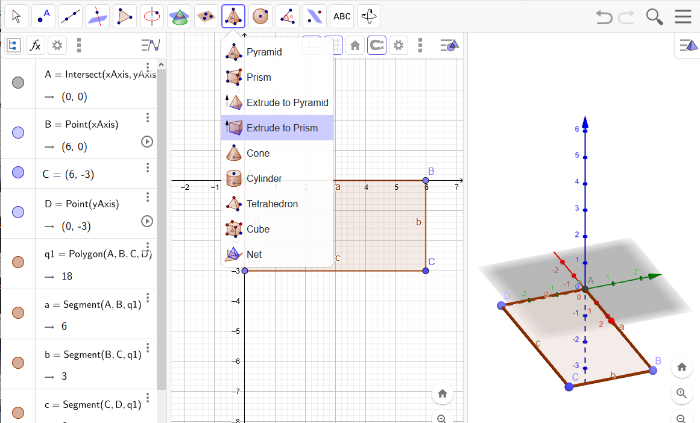Screen dimensions: 700x423
Task: Reset 2D Graphics view with home toolbar button
Action: pyautogui.click(x=355, y=45)
